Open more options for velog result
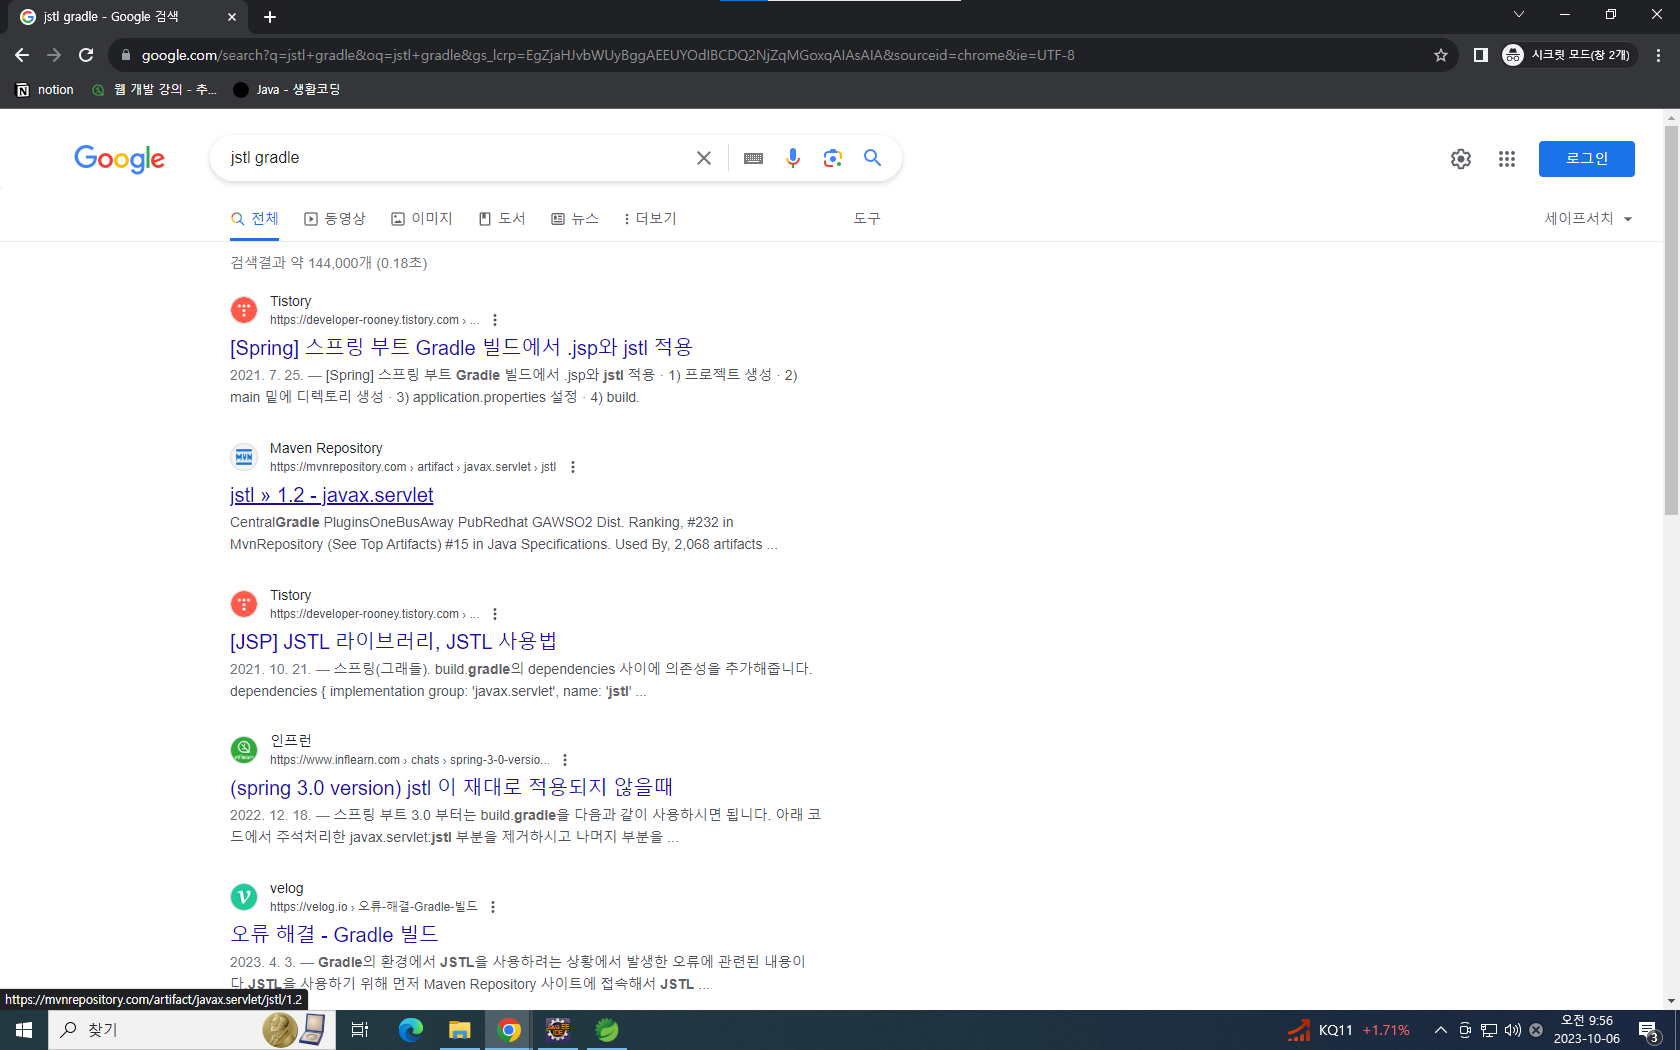 [x=493, y=907]
